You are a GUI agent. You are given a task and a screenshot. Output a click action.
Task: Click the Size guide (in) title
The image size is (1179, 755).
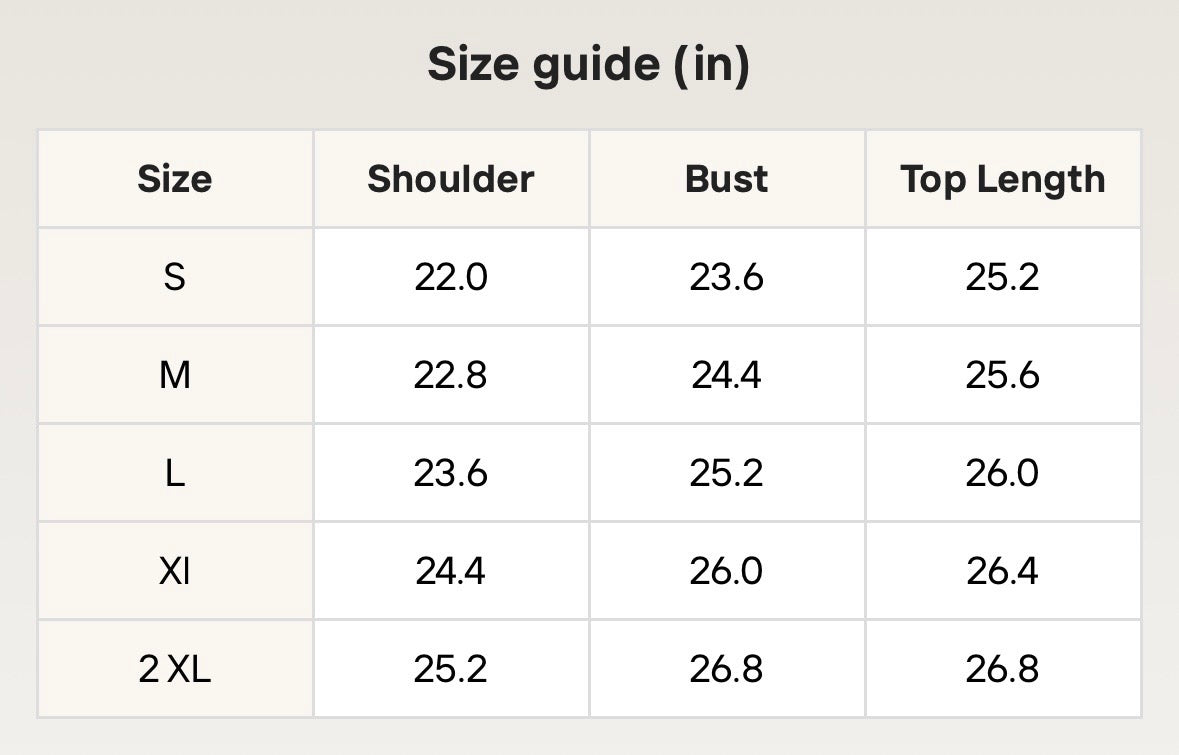coord(589,65)
